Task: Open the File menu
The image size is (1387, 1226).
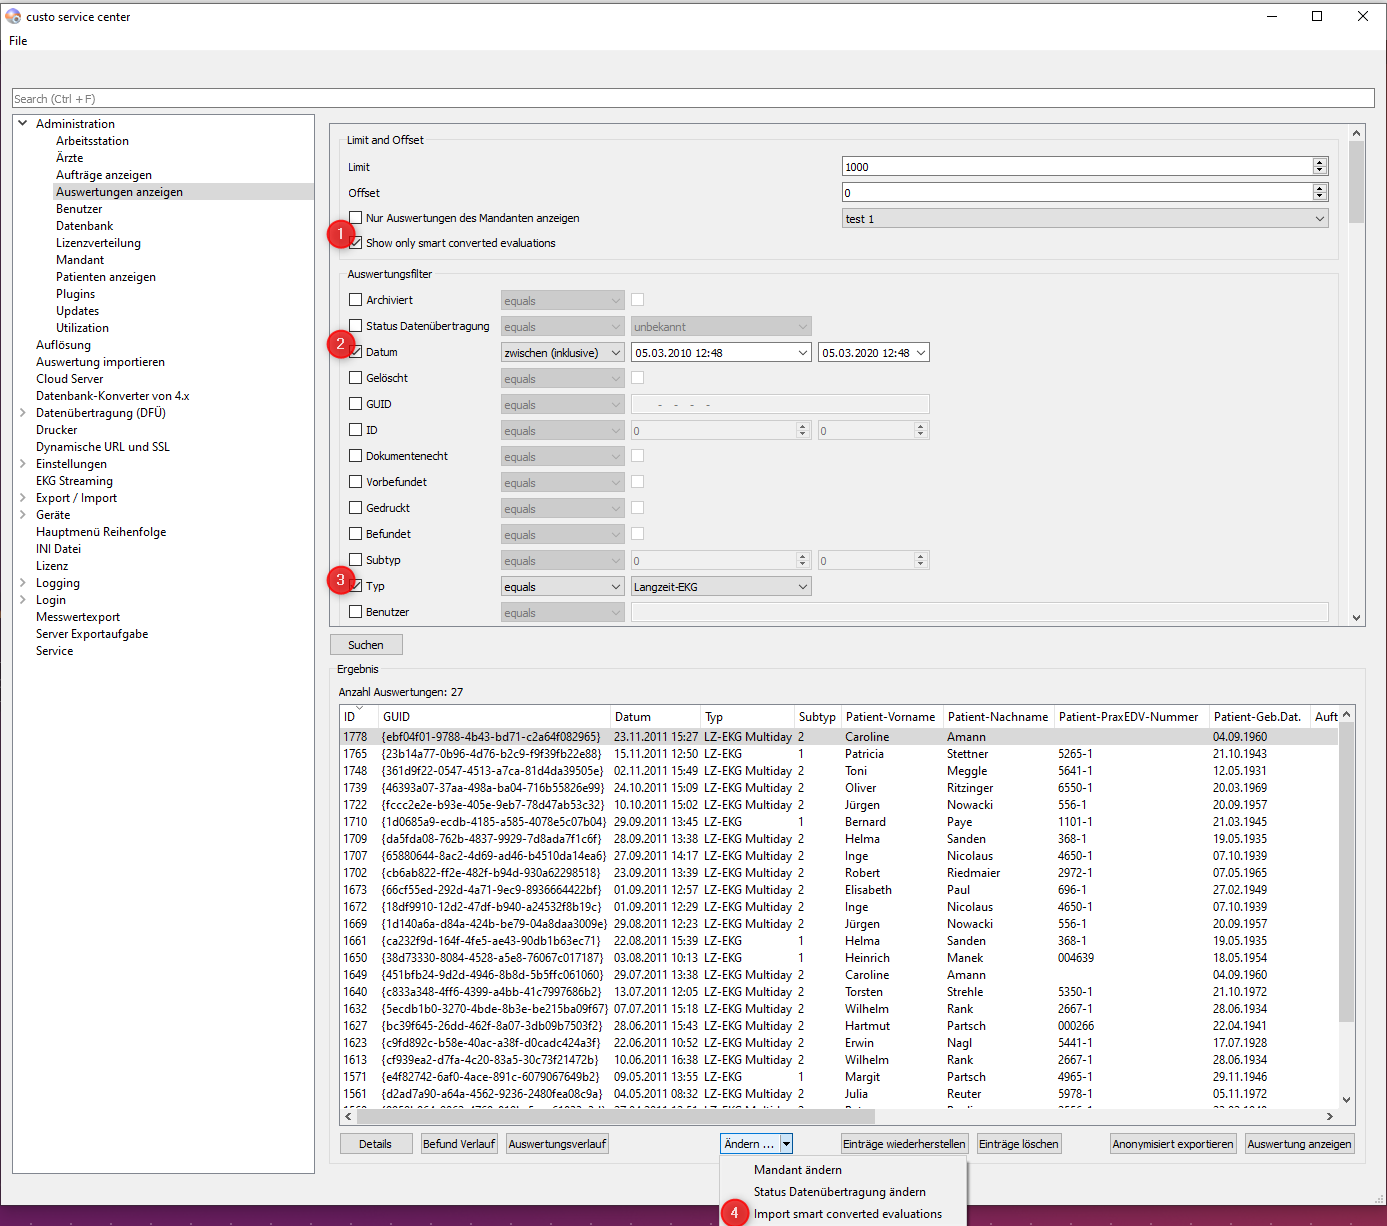Action: pyautogui.click(x=18, y=41)
